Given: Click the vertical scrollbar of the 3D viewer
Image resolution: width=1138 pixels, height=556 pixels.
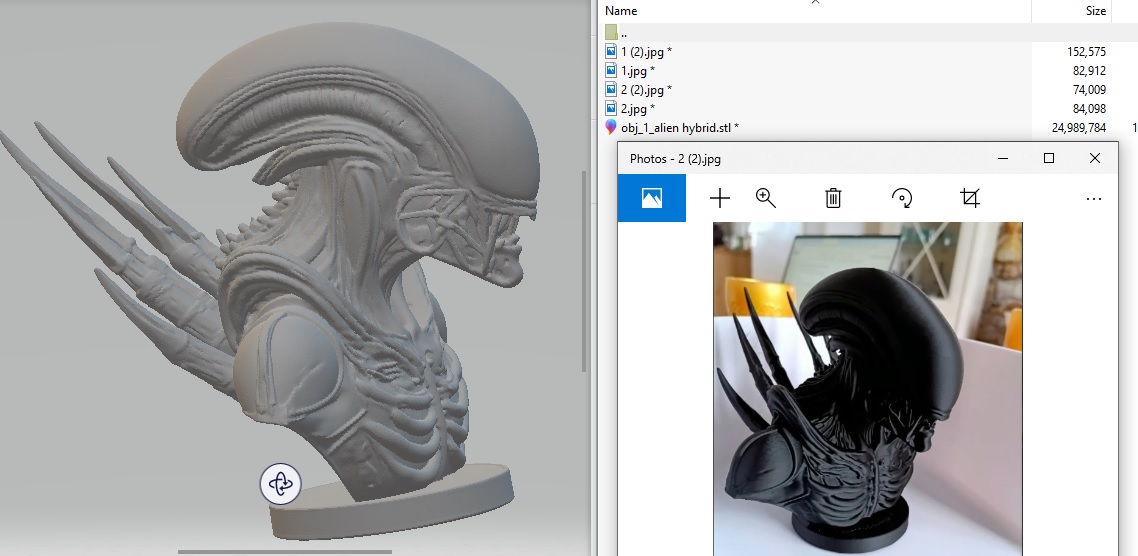Looking at the screenshot, I should pyautogui.click(x=585, y=272).
